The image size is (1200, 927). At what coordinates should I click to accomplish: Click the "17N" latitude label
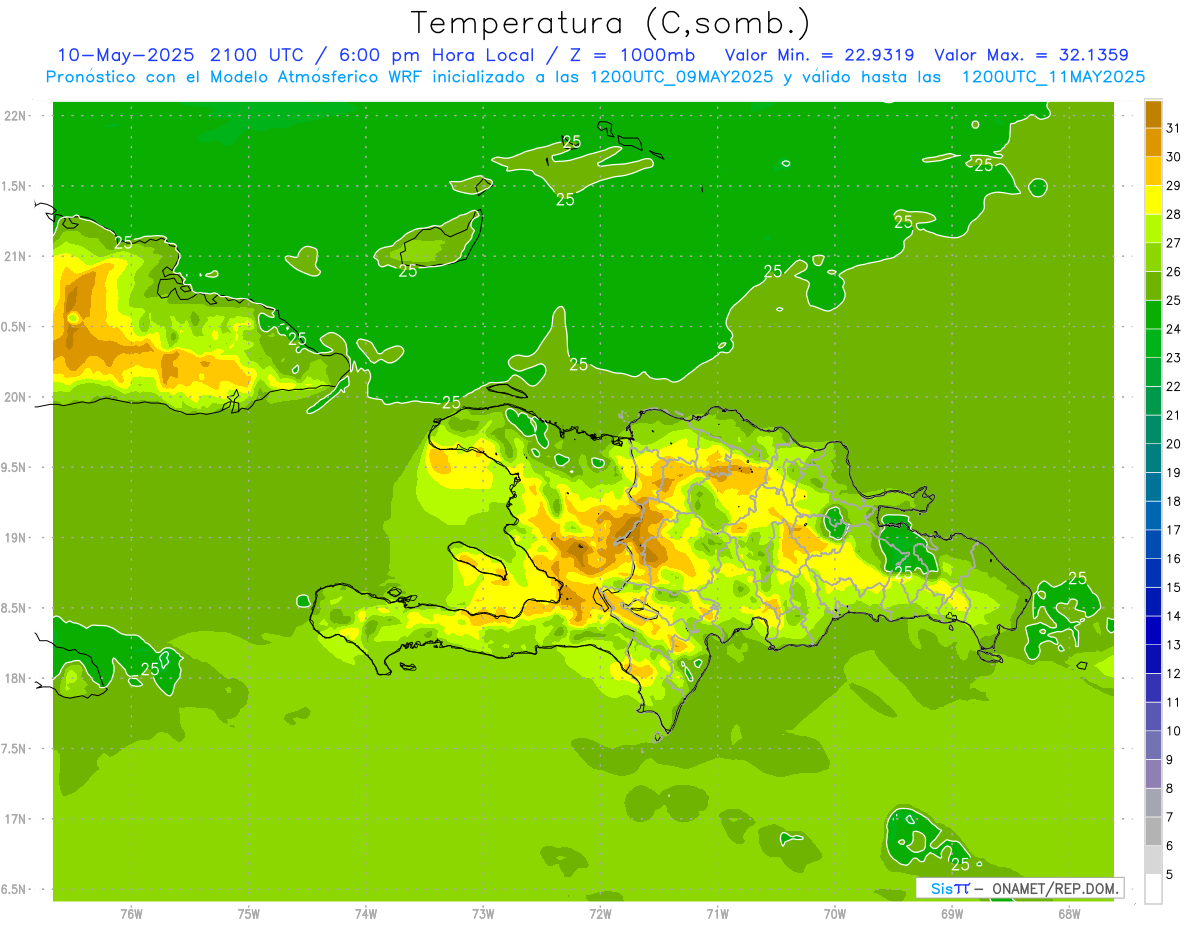click(15, 819)
